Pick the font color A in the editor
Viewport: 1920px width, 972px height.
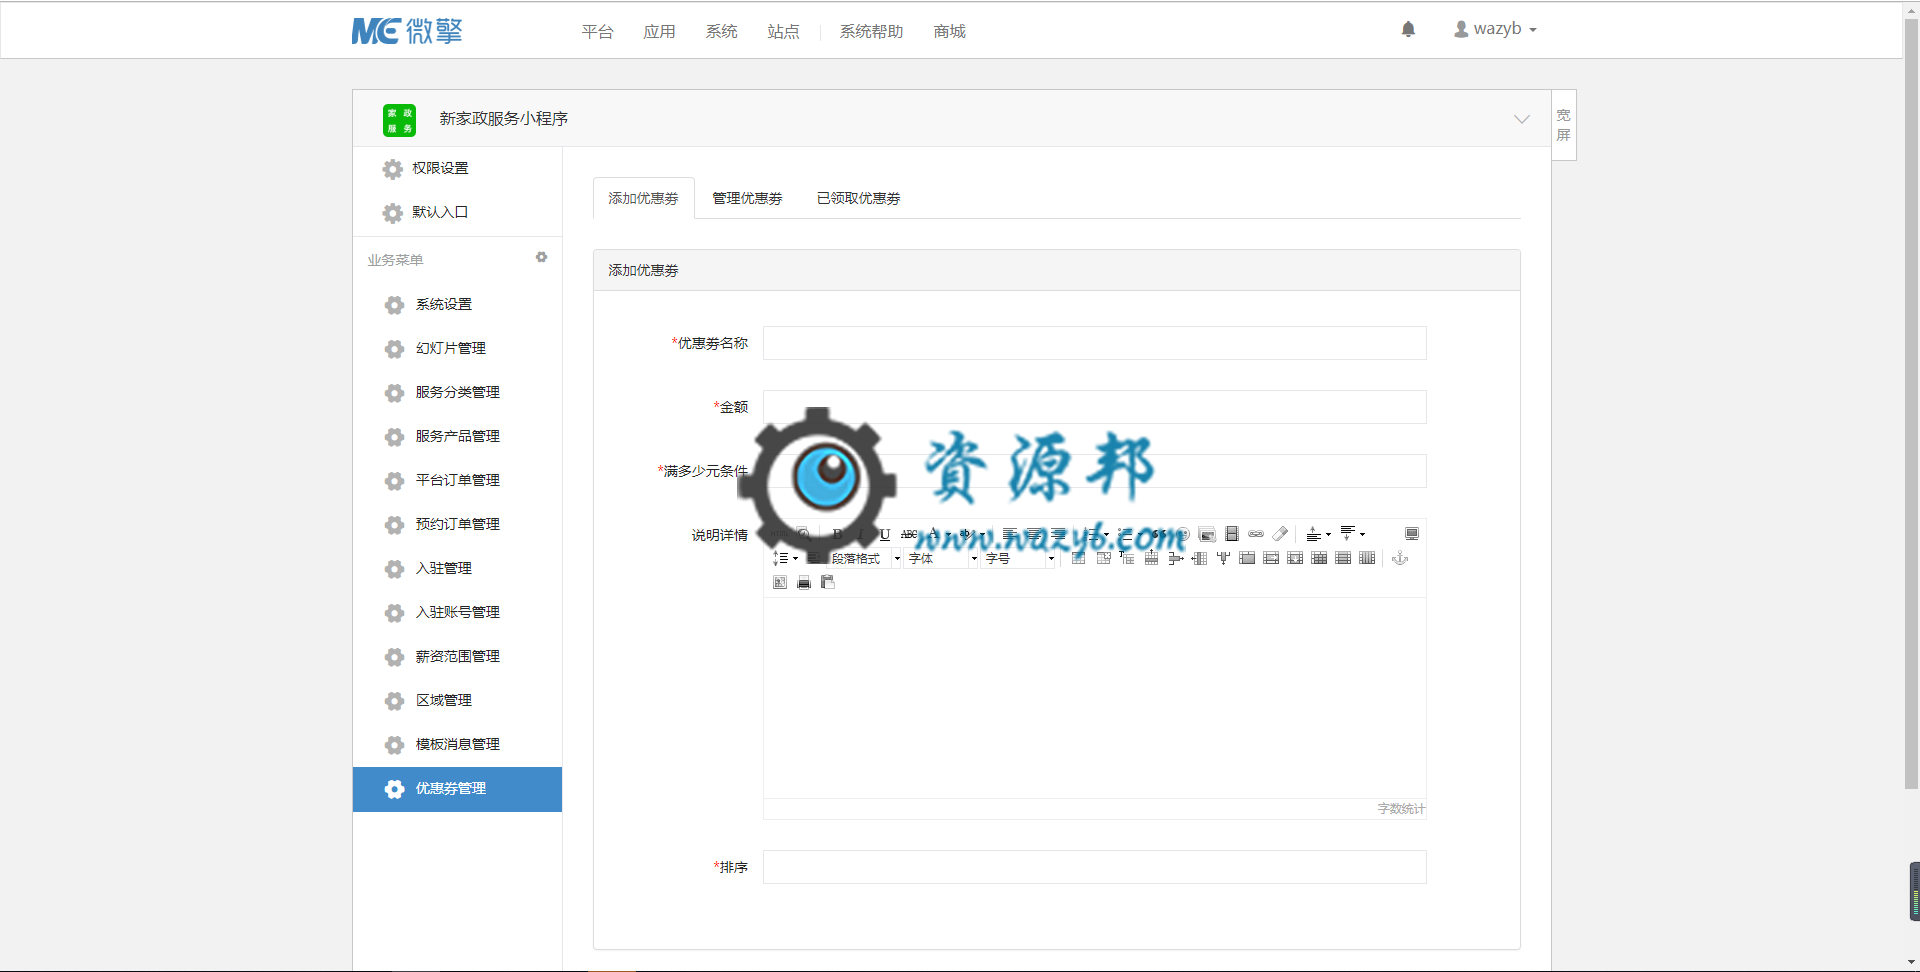(934, 534)
